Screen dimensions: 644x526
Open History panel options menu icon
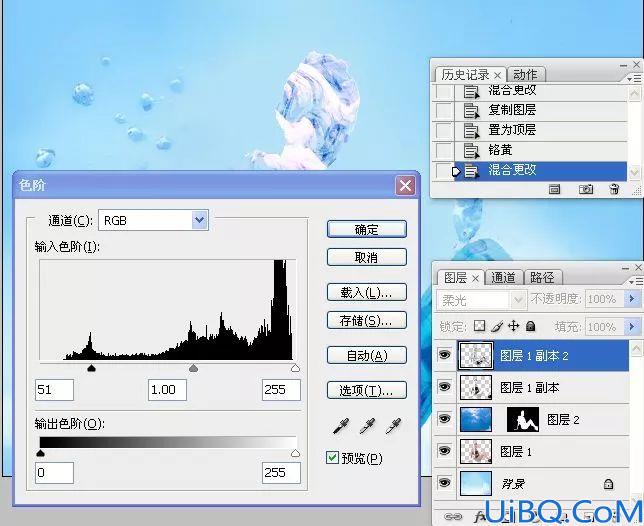point(634,78)
